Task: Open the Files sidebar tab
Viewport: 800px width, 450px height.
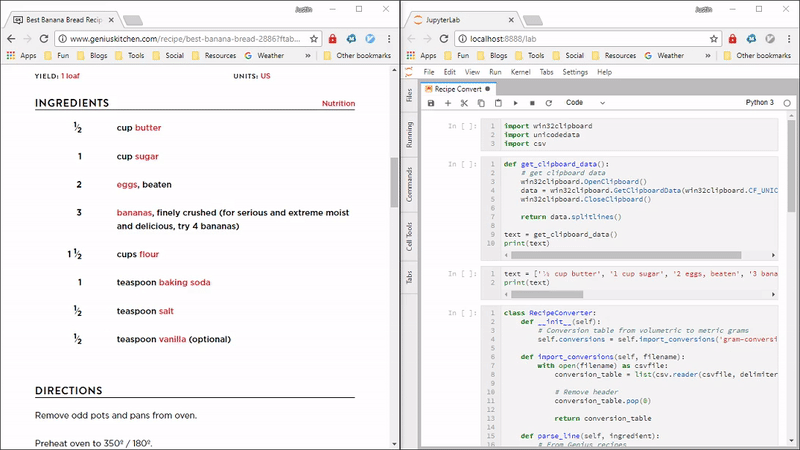Action: [x=409, y=94]
